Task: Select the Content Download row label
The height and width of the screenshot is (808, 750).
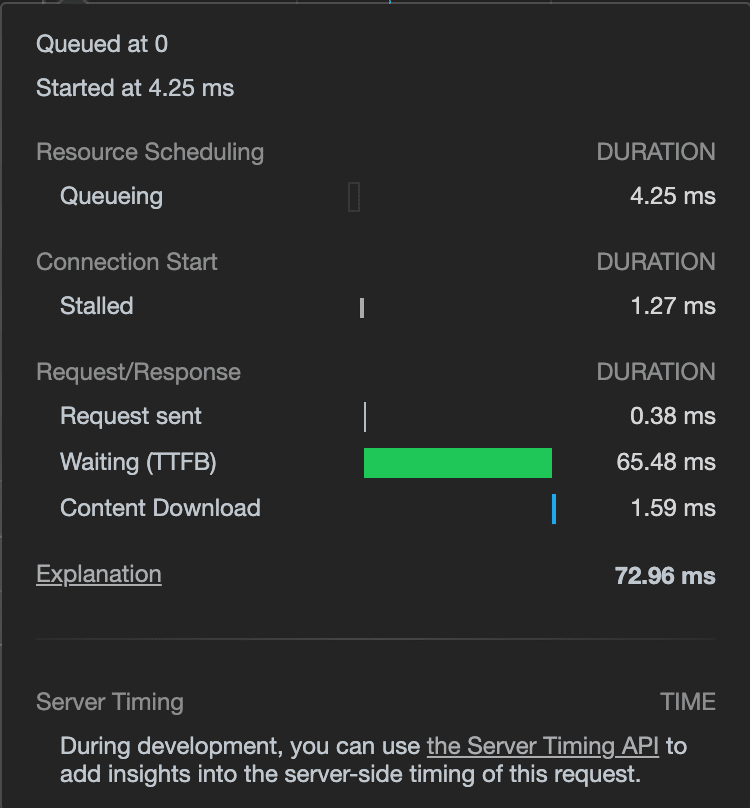Action: [160, 508]
